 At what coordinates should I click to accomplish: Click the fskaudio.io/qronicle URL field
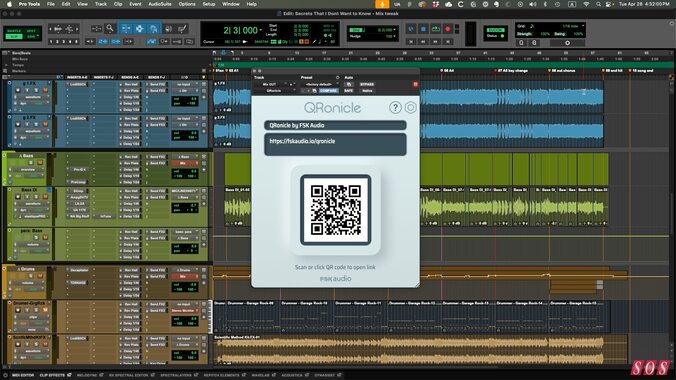[x=335, y=144]
